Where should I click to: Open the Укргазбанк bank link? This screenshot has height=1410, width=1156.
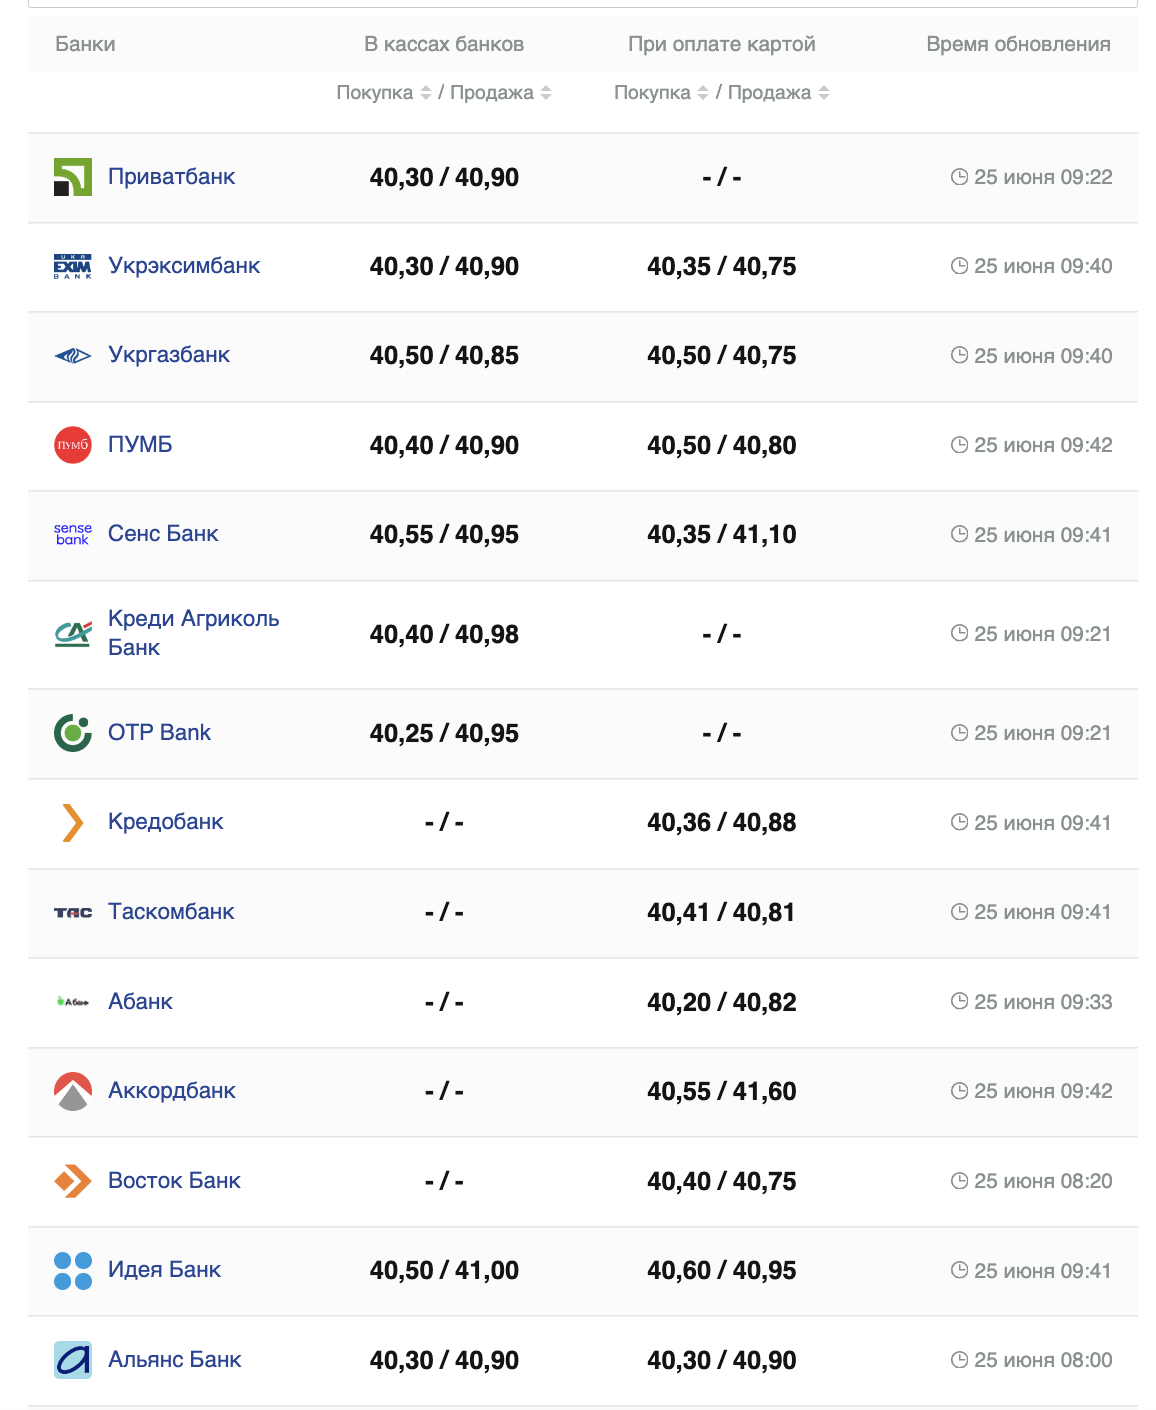tap(169, 355)
